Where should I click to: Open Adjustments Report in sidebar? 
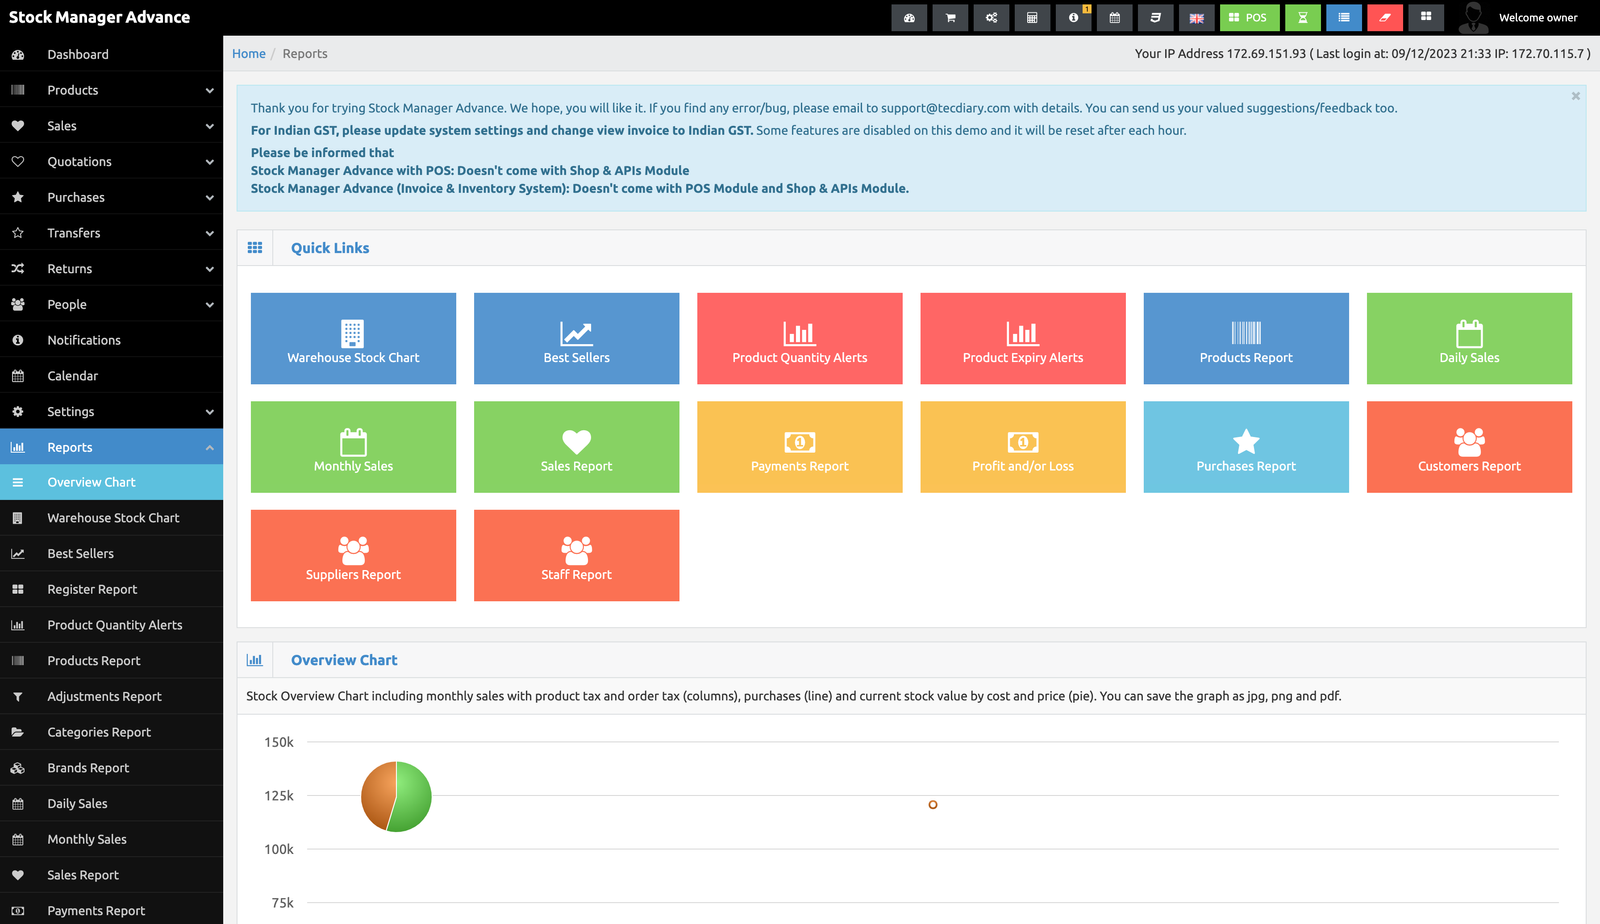[111, 696]
